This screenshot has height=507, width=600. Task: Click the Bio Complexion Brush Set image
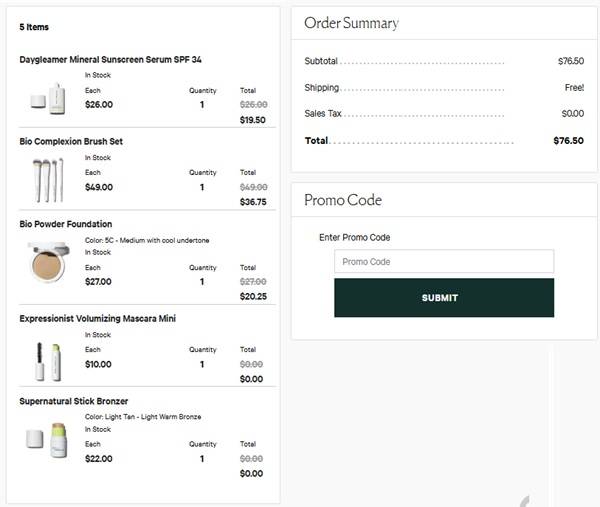coord(47,180)
